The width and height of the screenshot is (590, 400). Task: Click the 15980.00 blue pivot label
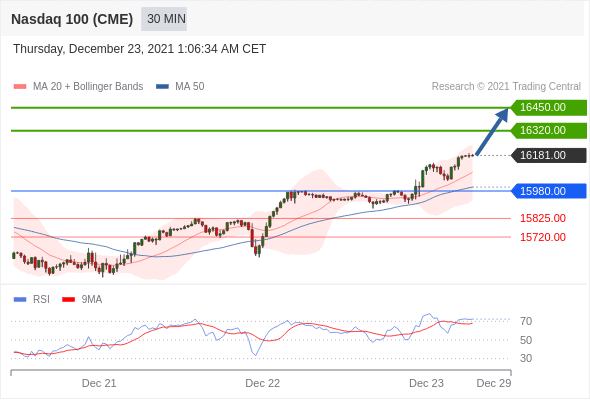click(x=549, y=191)
